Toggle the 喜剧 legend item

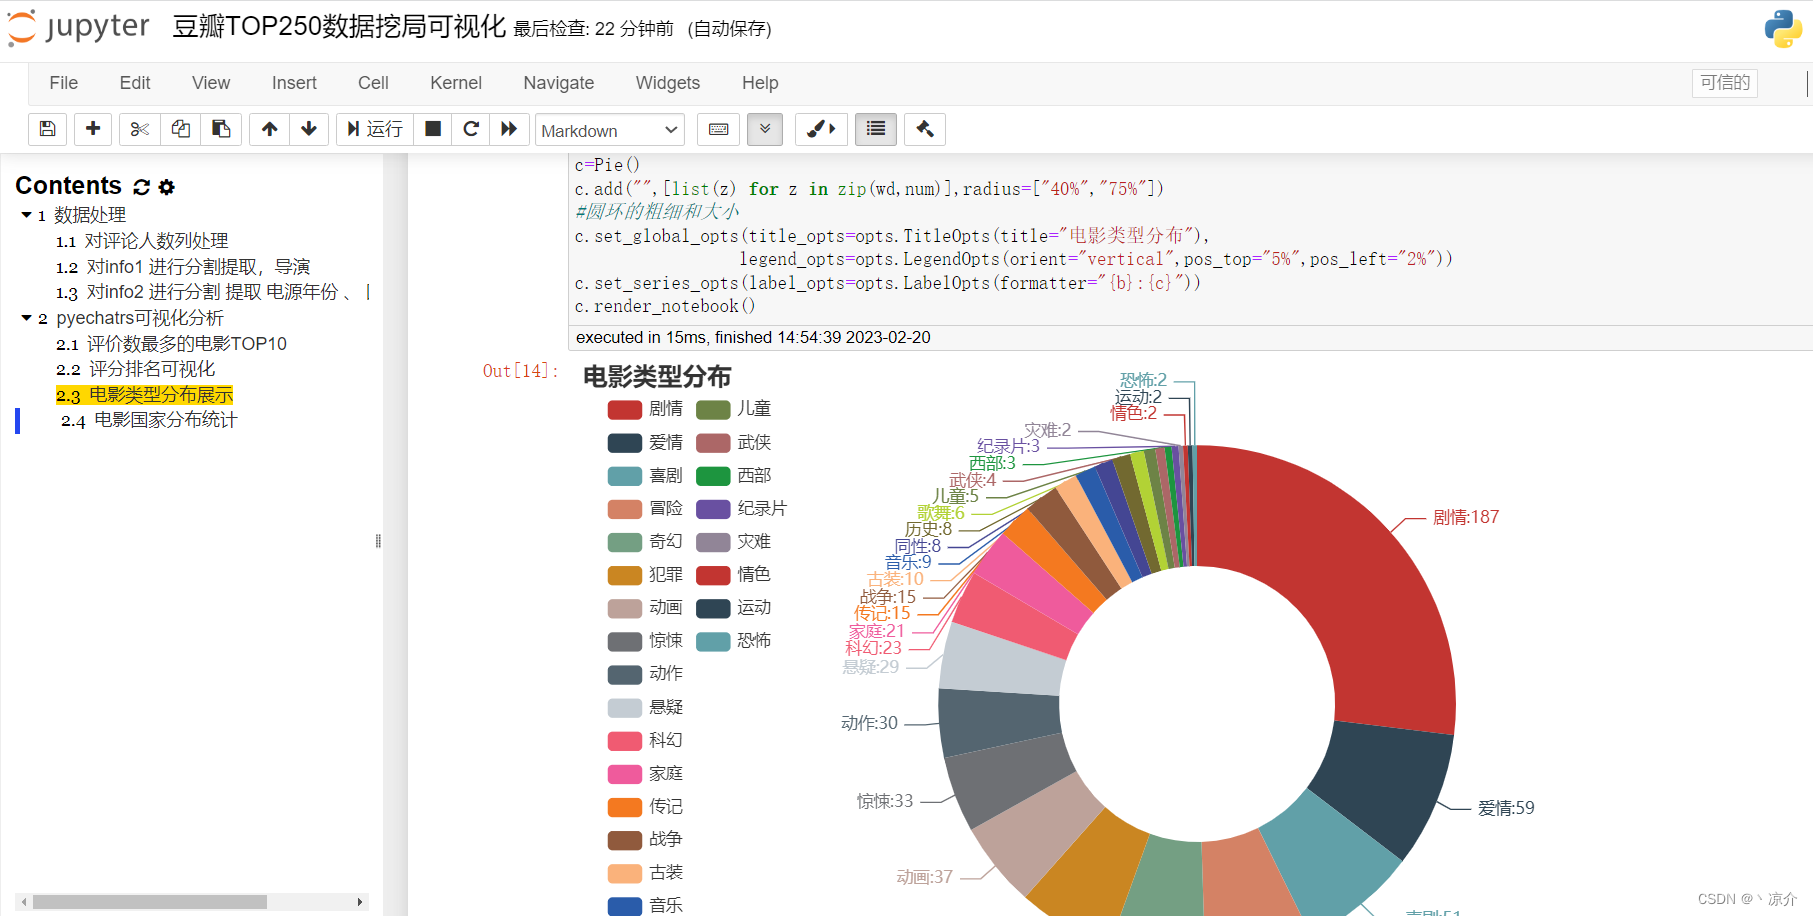pos(646,476)
